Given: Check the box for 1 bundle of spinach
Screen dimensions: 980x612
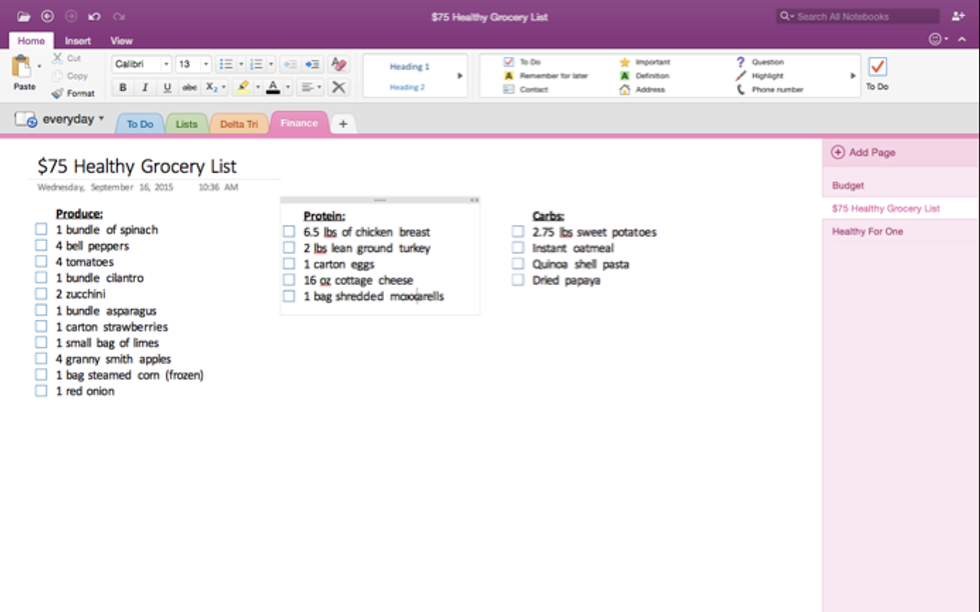Looking at the screenshot, I should (41, 229).
